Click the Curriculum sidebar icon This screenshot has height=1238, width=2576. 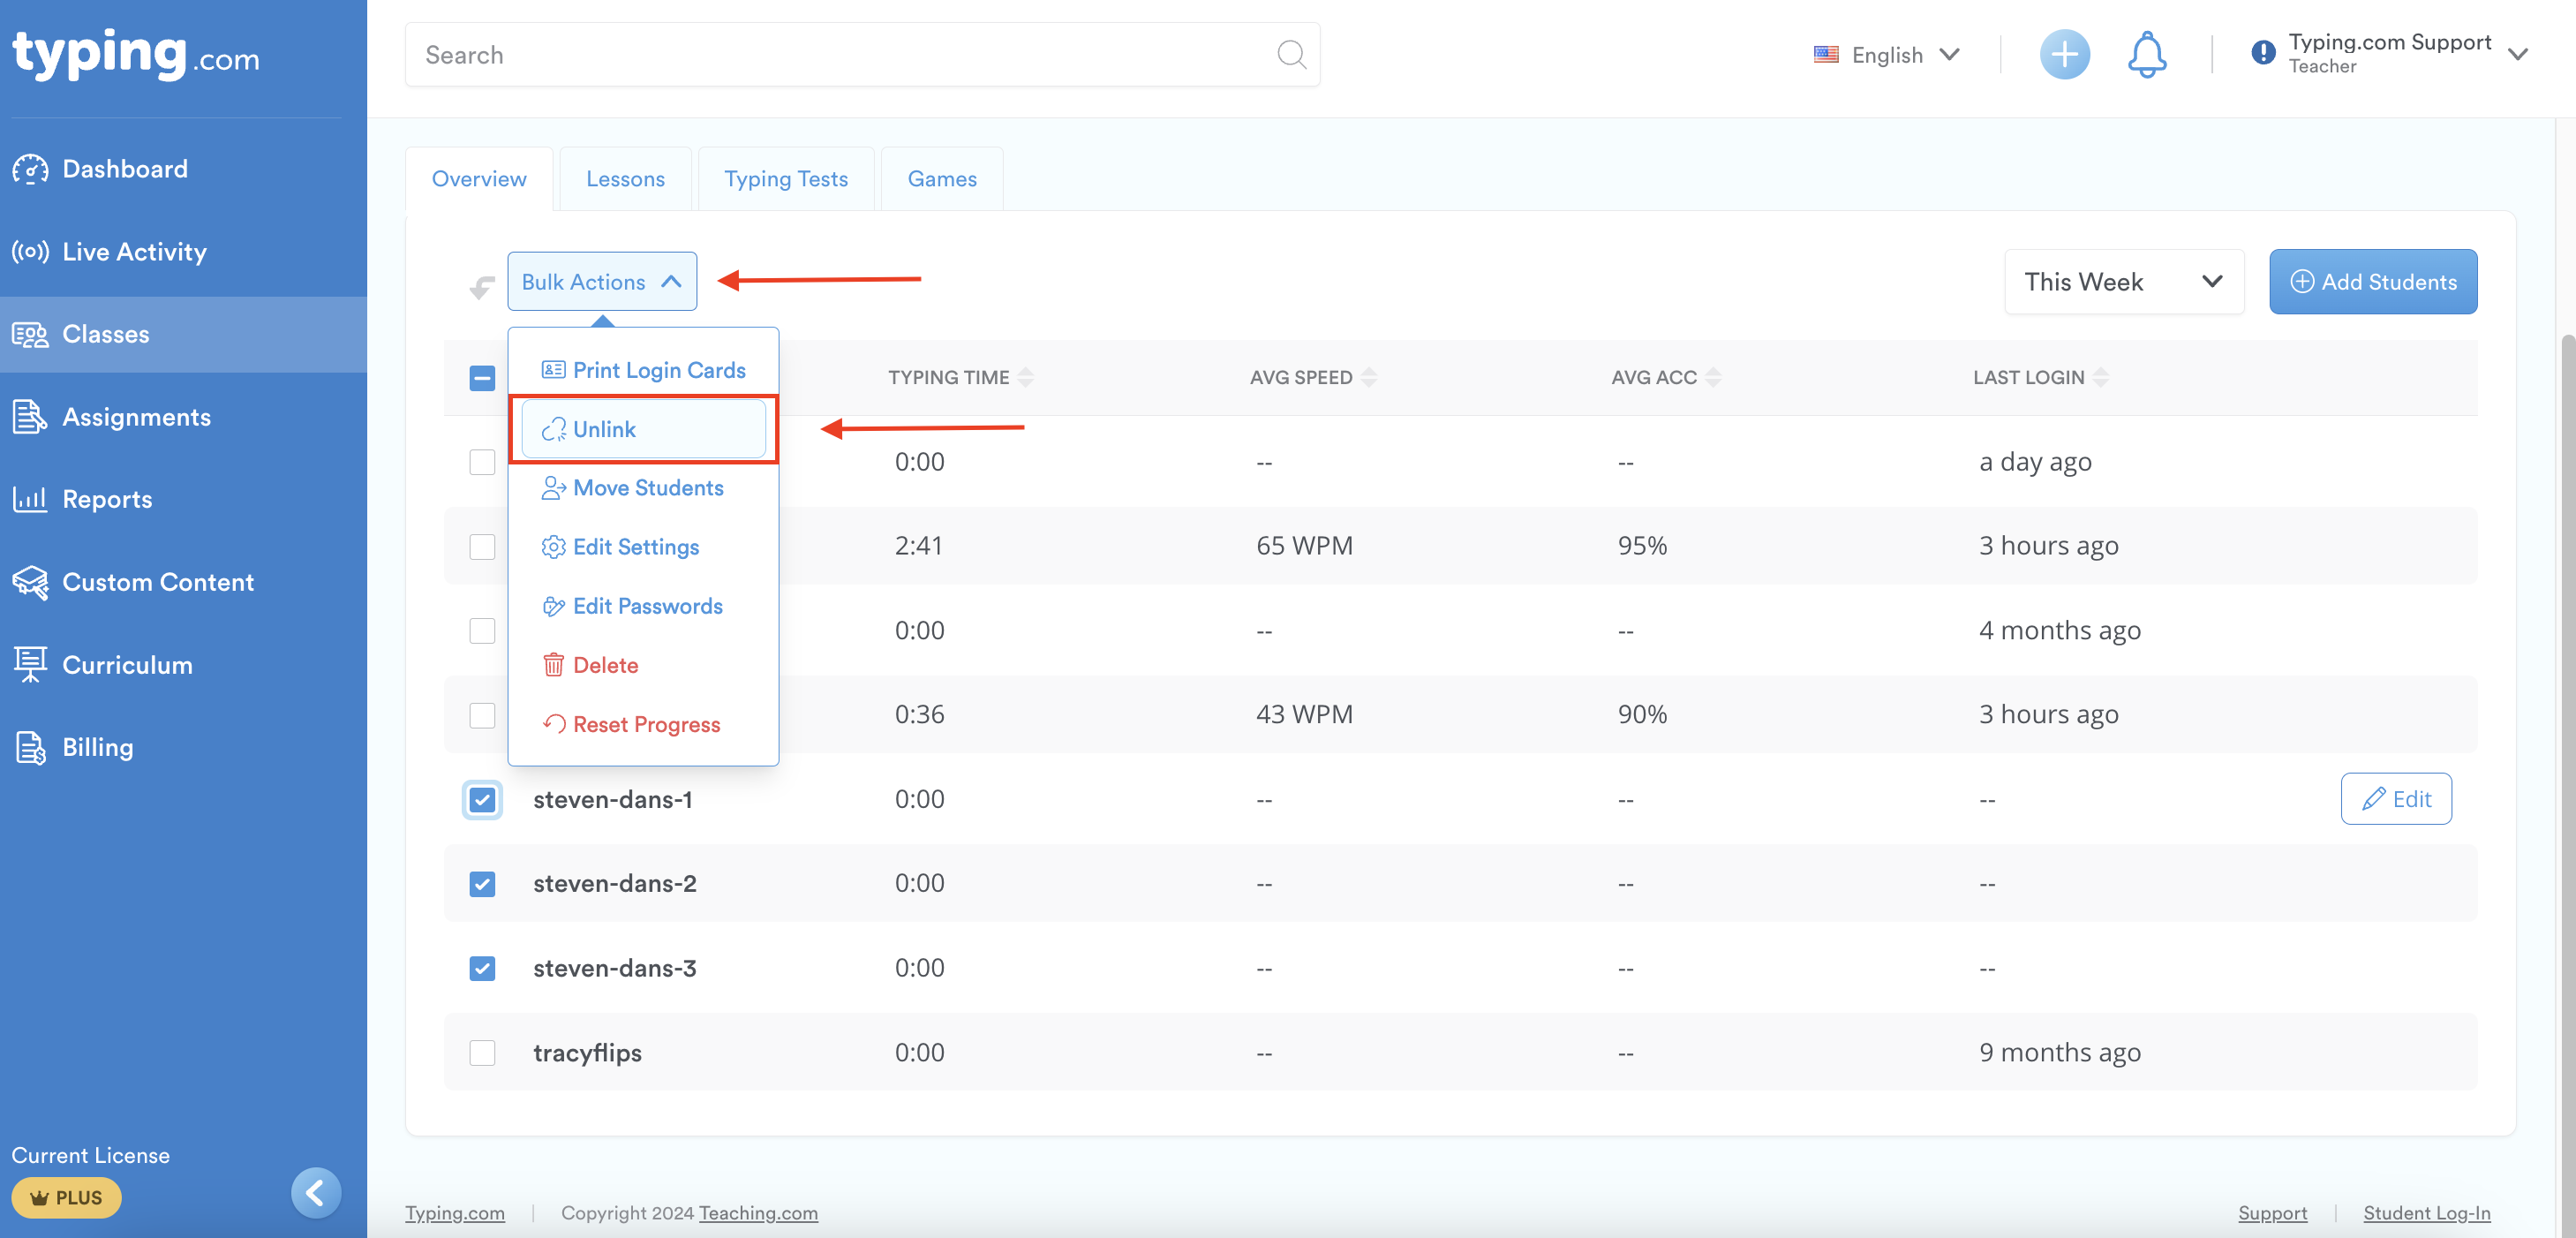coord(30,664)
